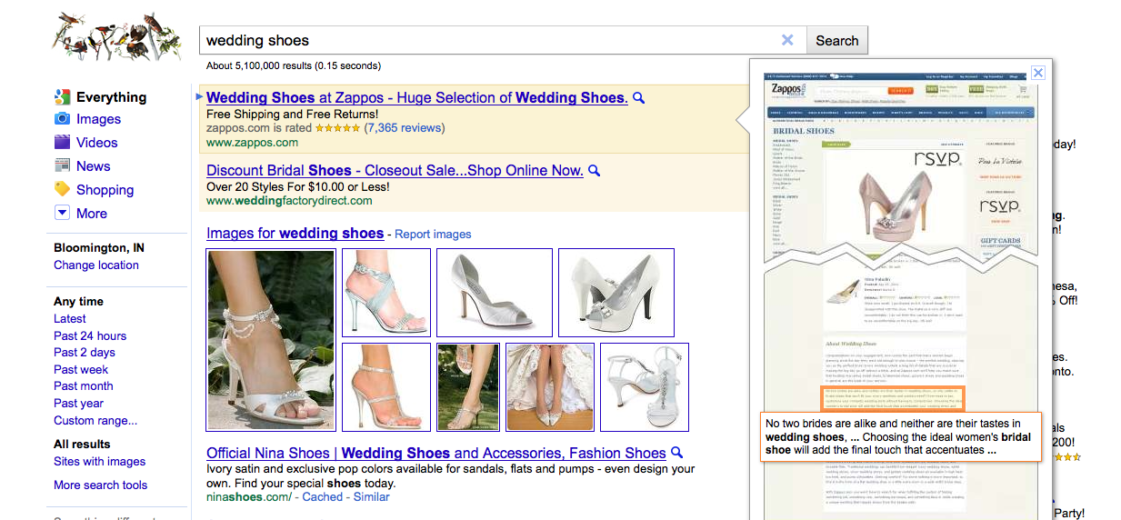Open the preview magnifier next to Official Nina Shoes

coord(677,453)
